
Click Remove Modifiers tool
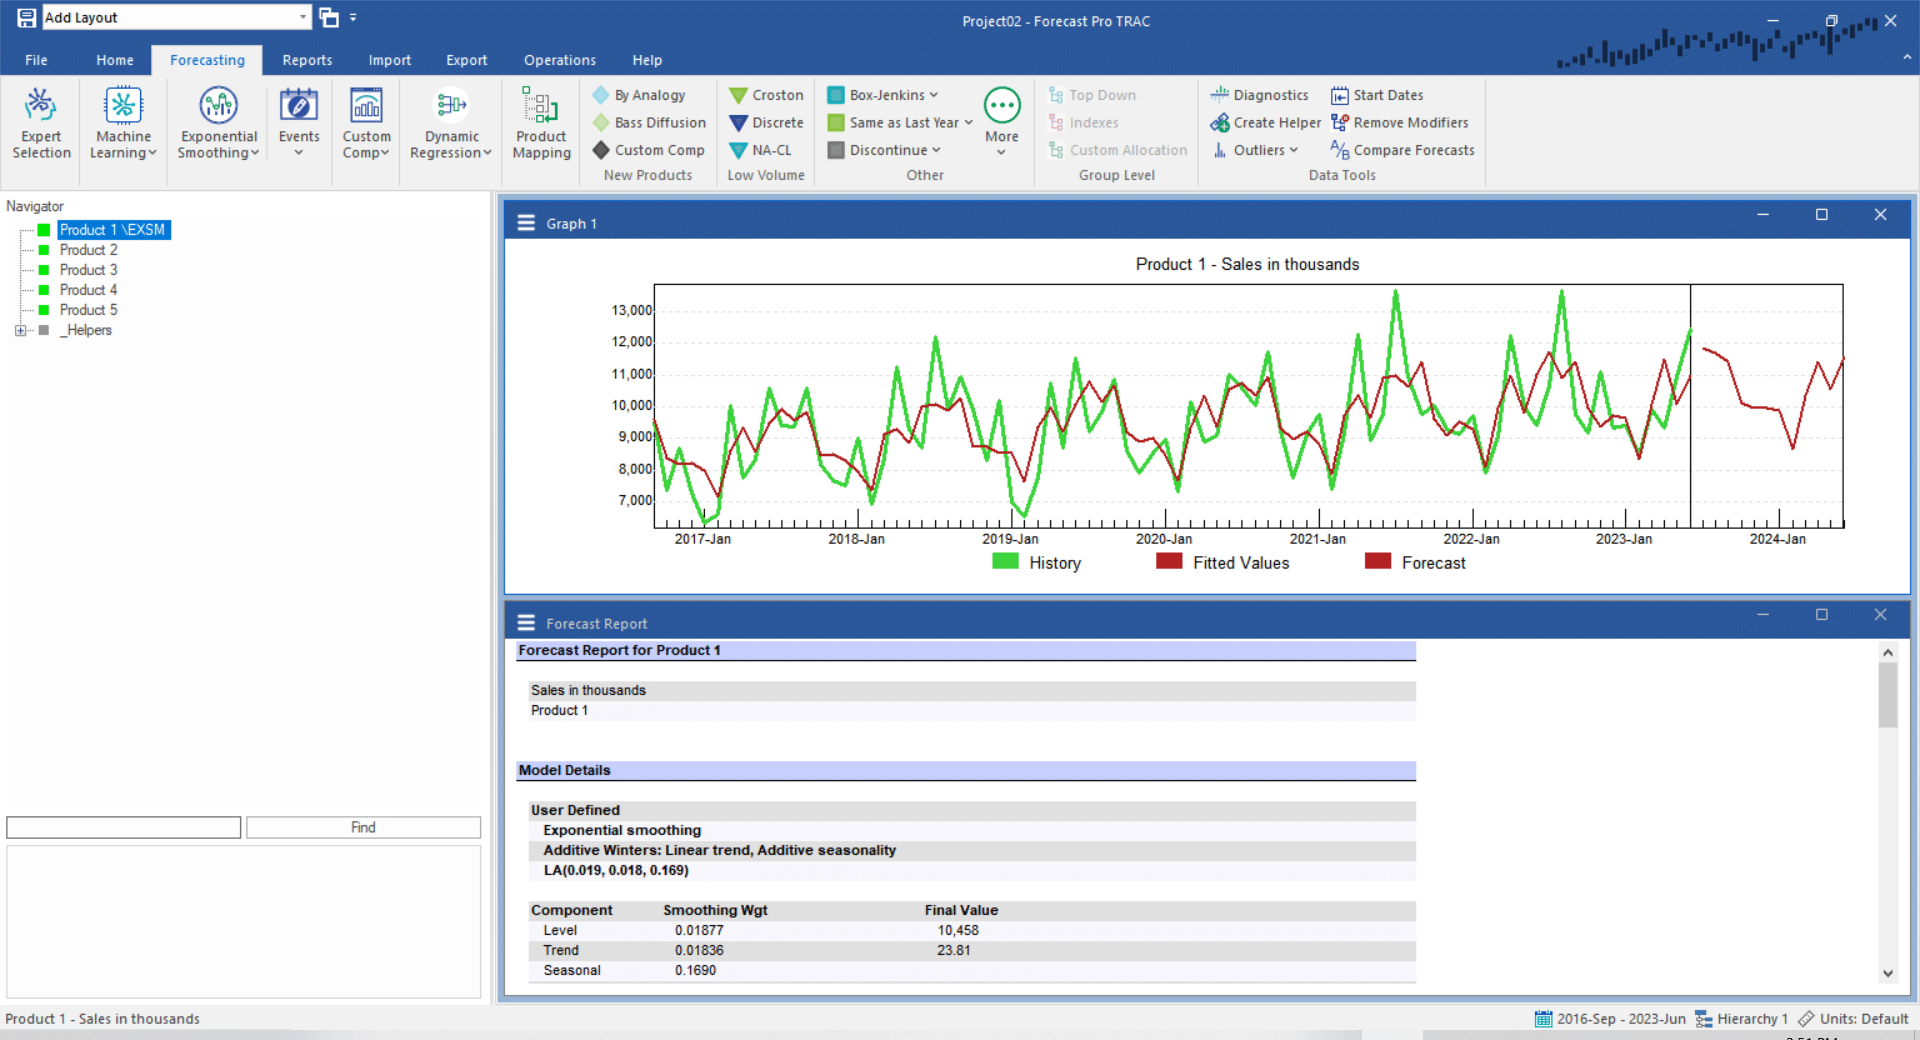click(x=1399, y=122)
